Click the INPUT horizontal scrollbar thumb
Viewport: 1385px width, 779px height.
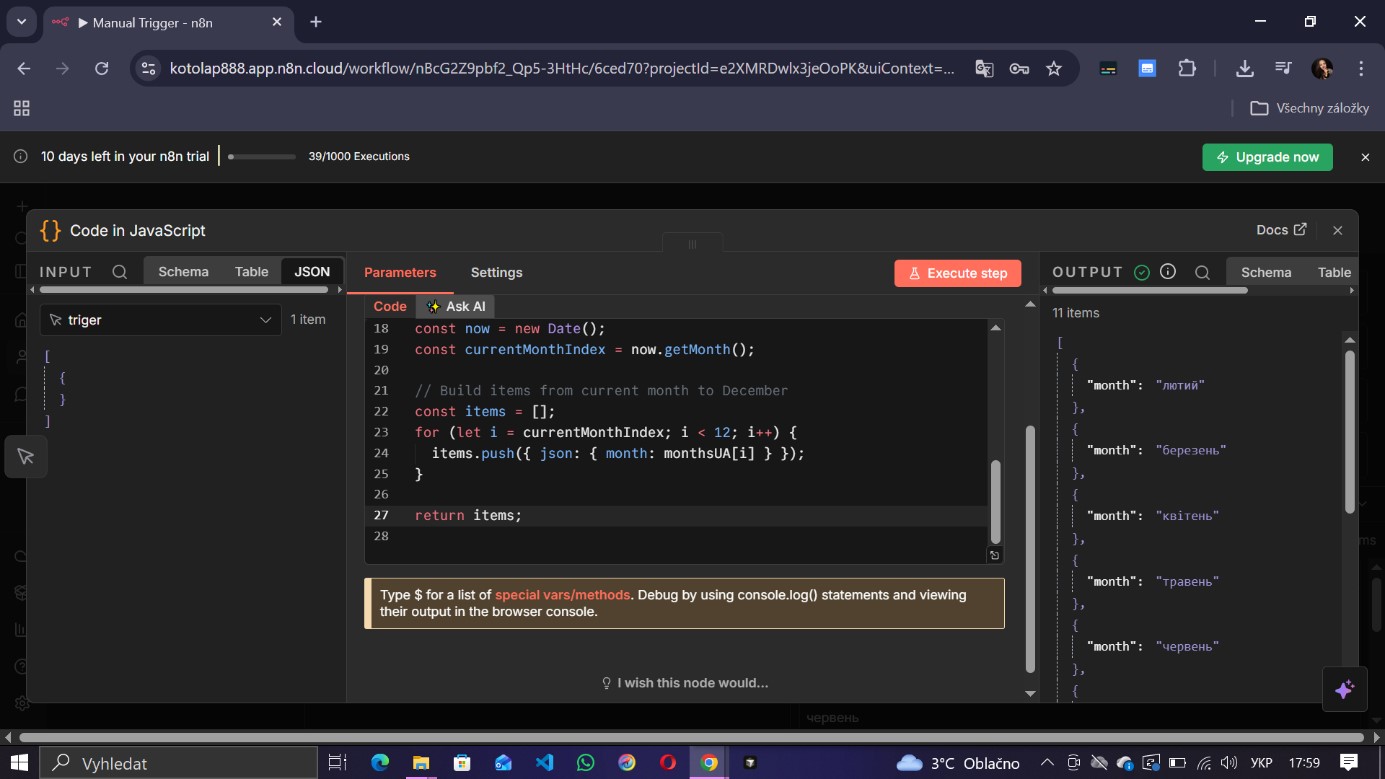click(184, 290)
